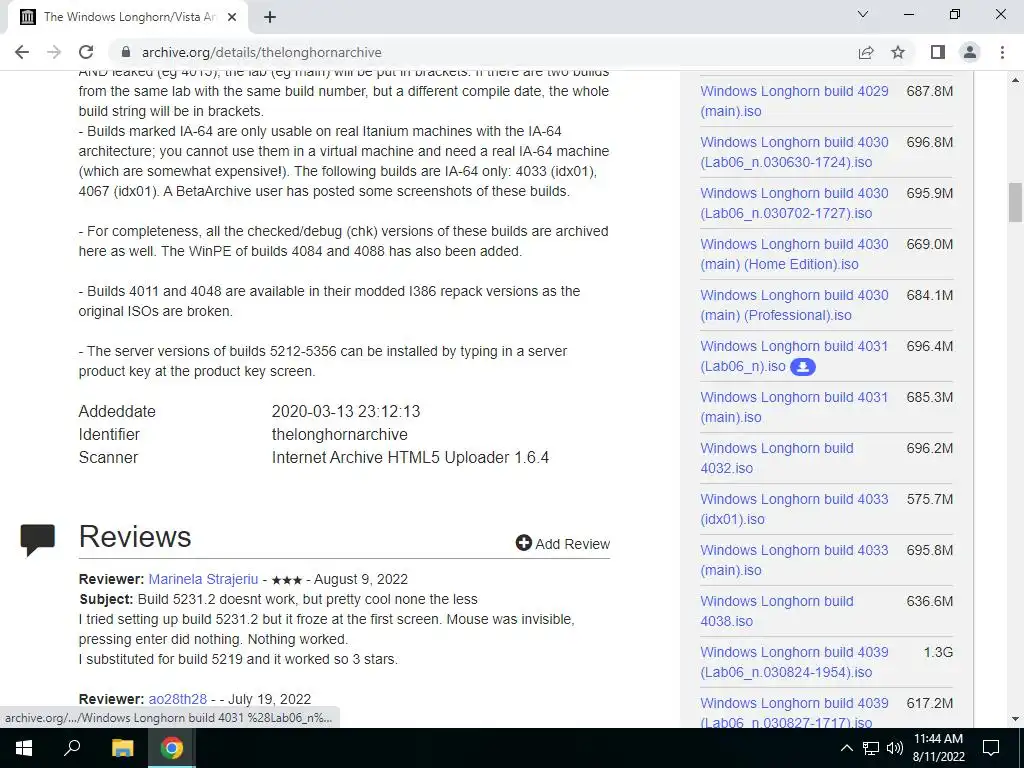Viewport: 1024px width, 768px height.
Task: Download build 4033 (idx01).iso
Action: point(794,509)
